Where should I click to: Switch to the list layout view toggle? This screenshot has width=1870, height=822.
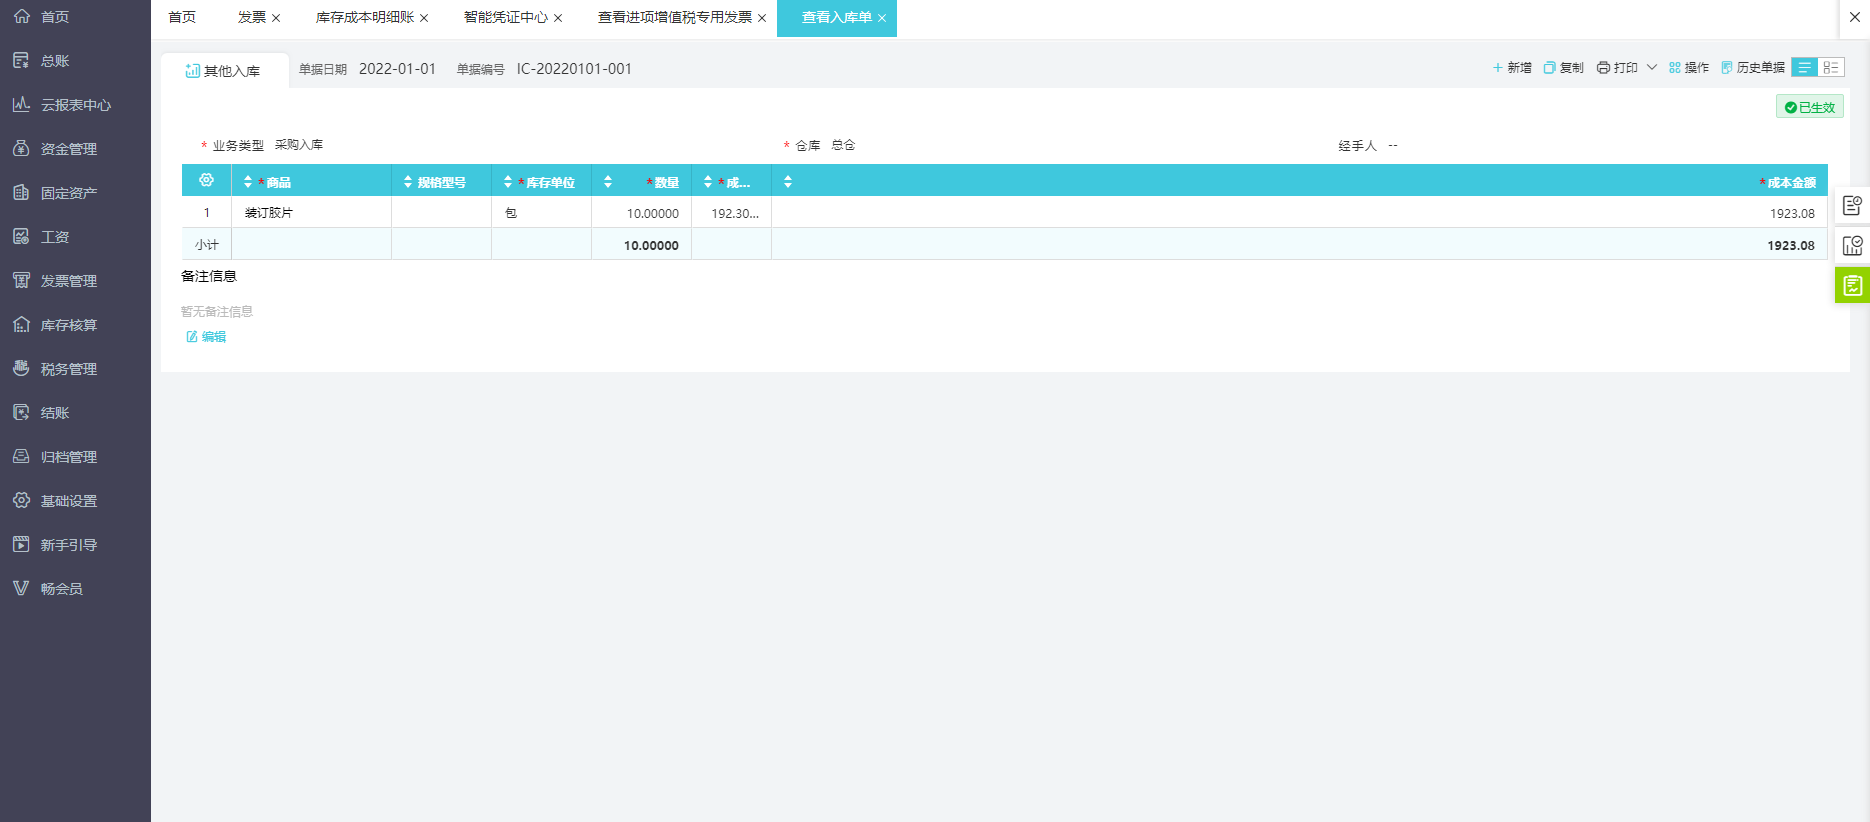(x=1805, y=68)
